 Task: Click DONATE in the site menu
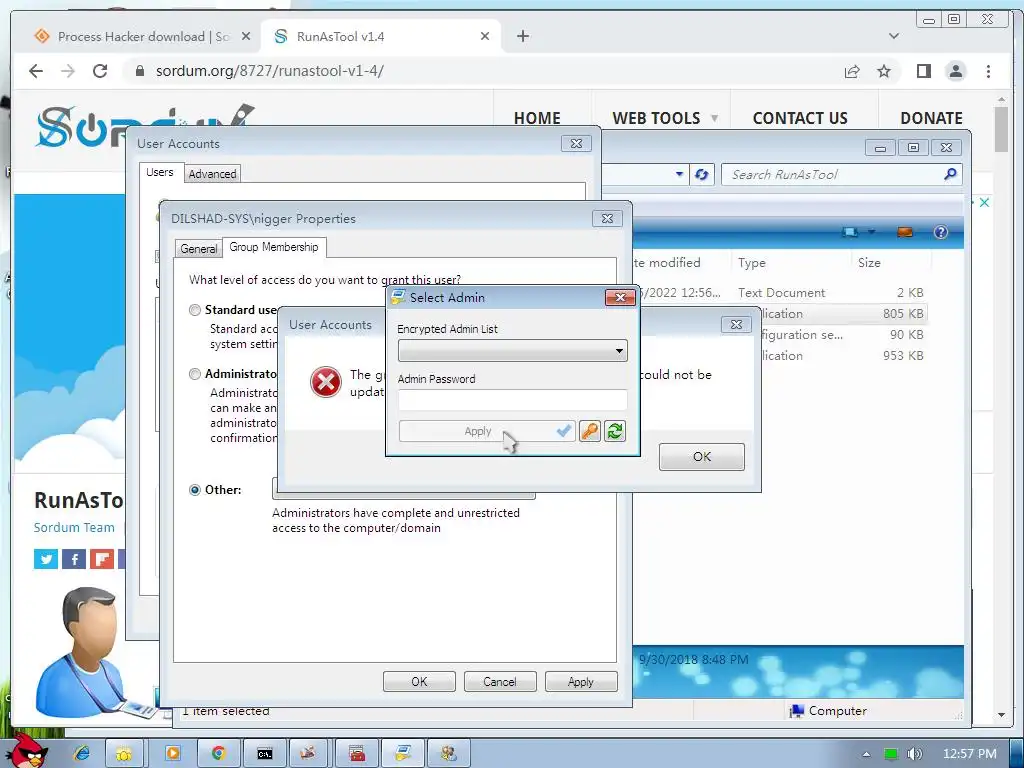coord(931,118)
